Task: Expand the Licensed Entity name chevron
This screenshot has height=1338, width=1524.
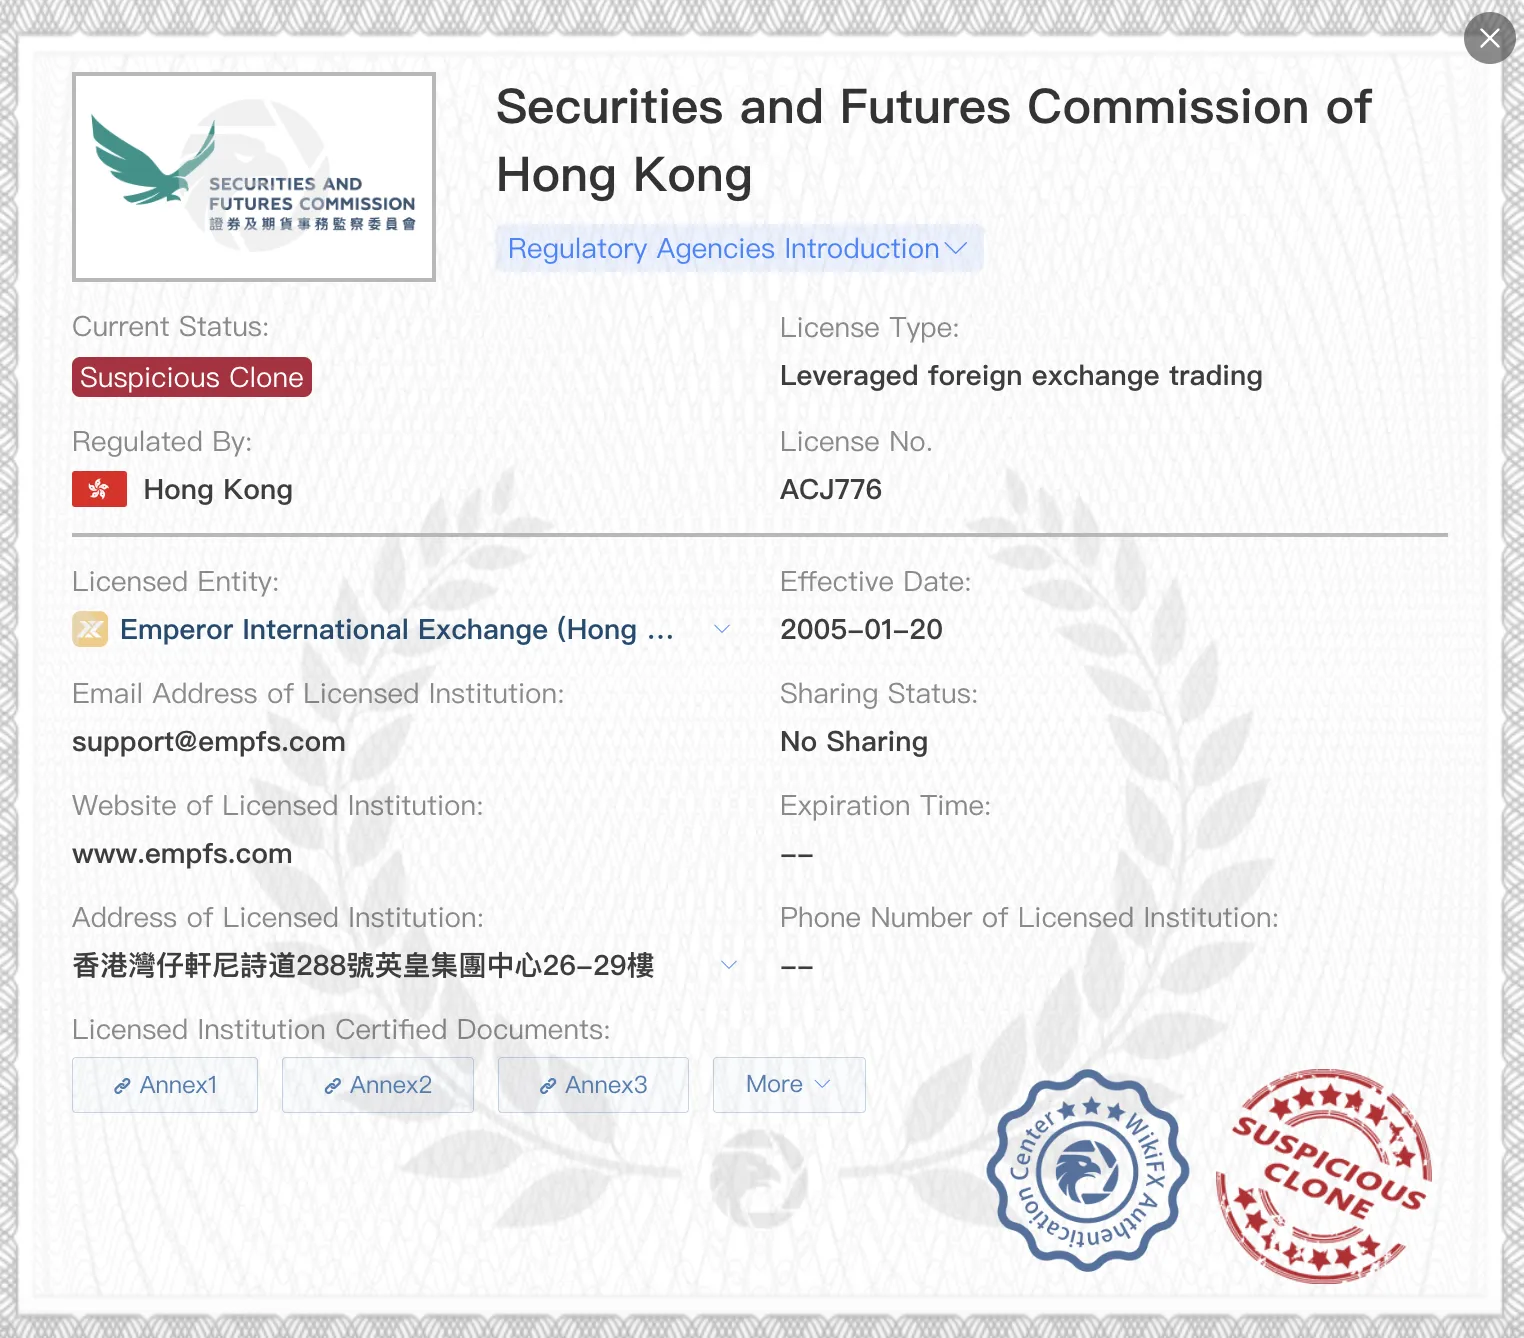Action: [x=722, y=629]
